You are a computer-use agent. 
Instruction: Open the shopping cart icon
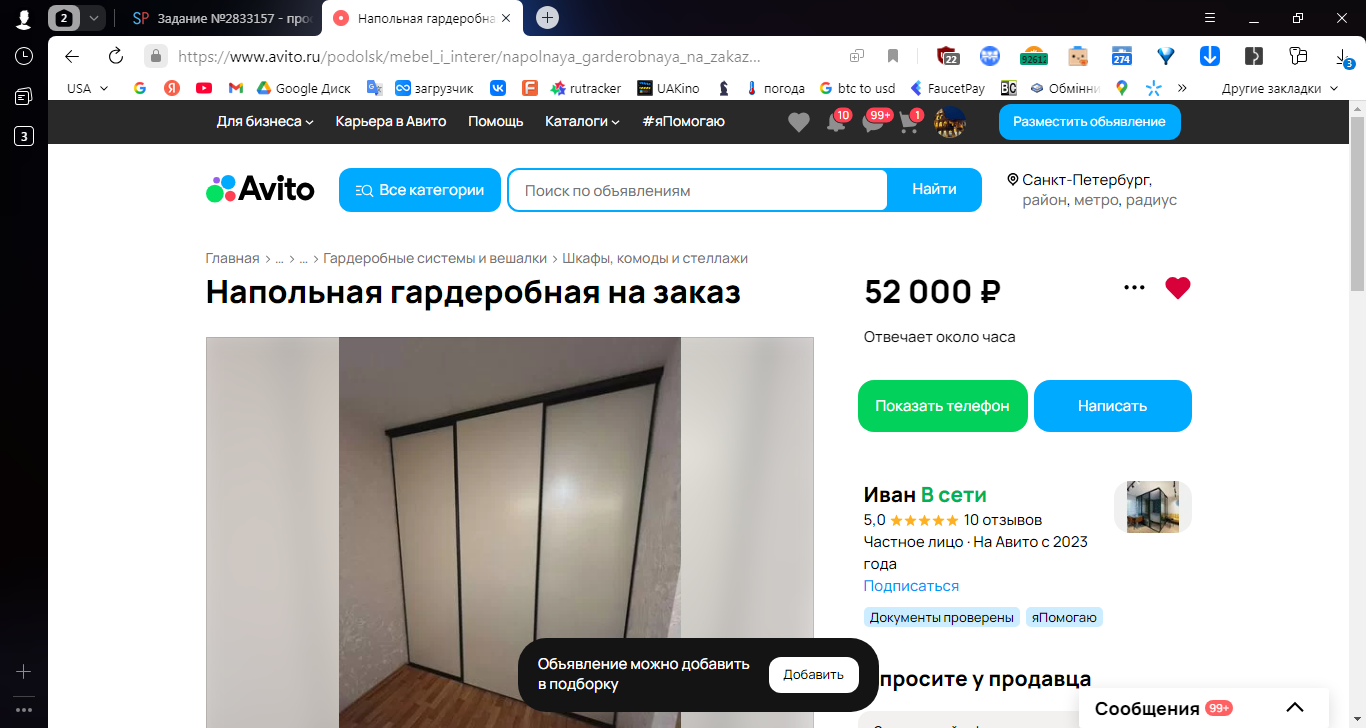click(x=909, y=122)
